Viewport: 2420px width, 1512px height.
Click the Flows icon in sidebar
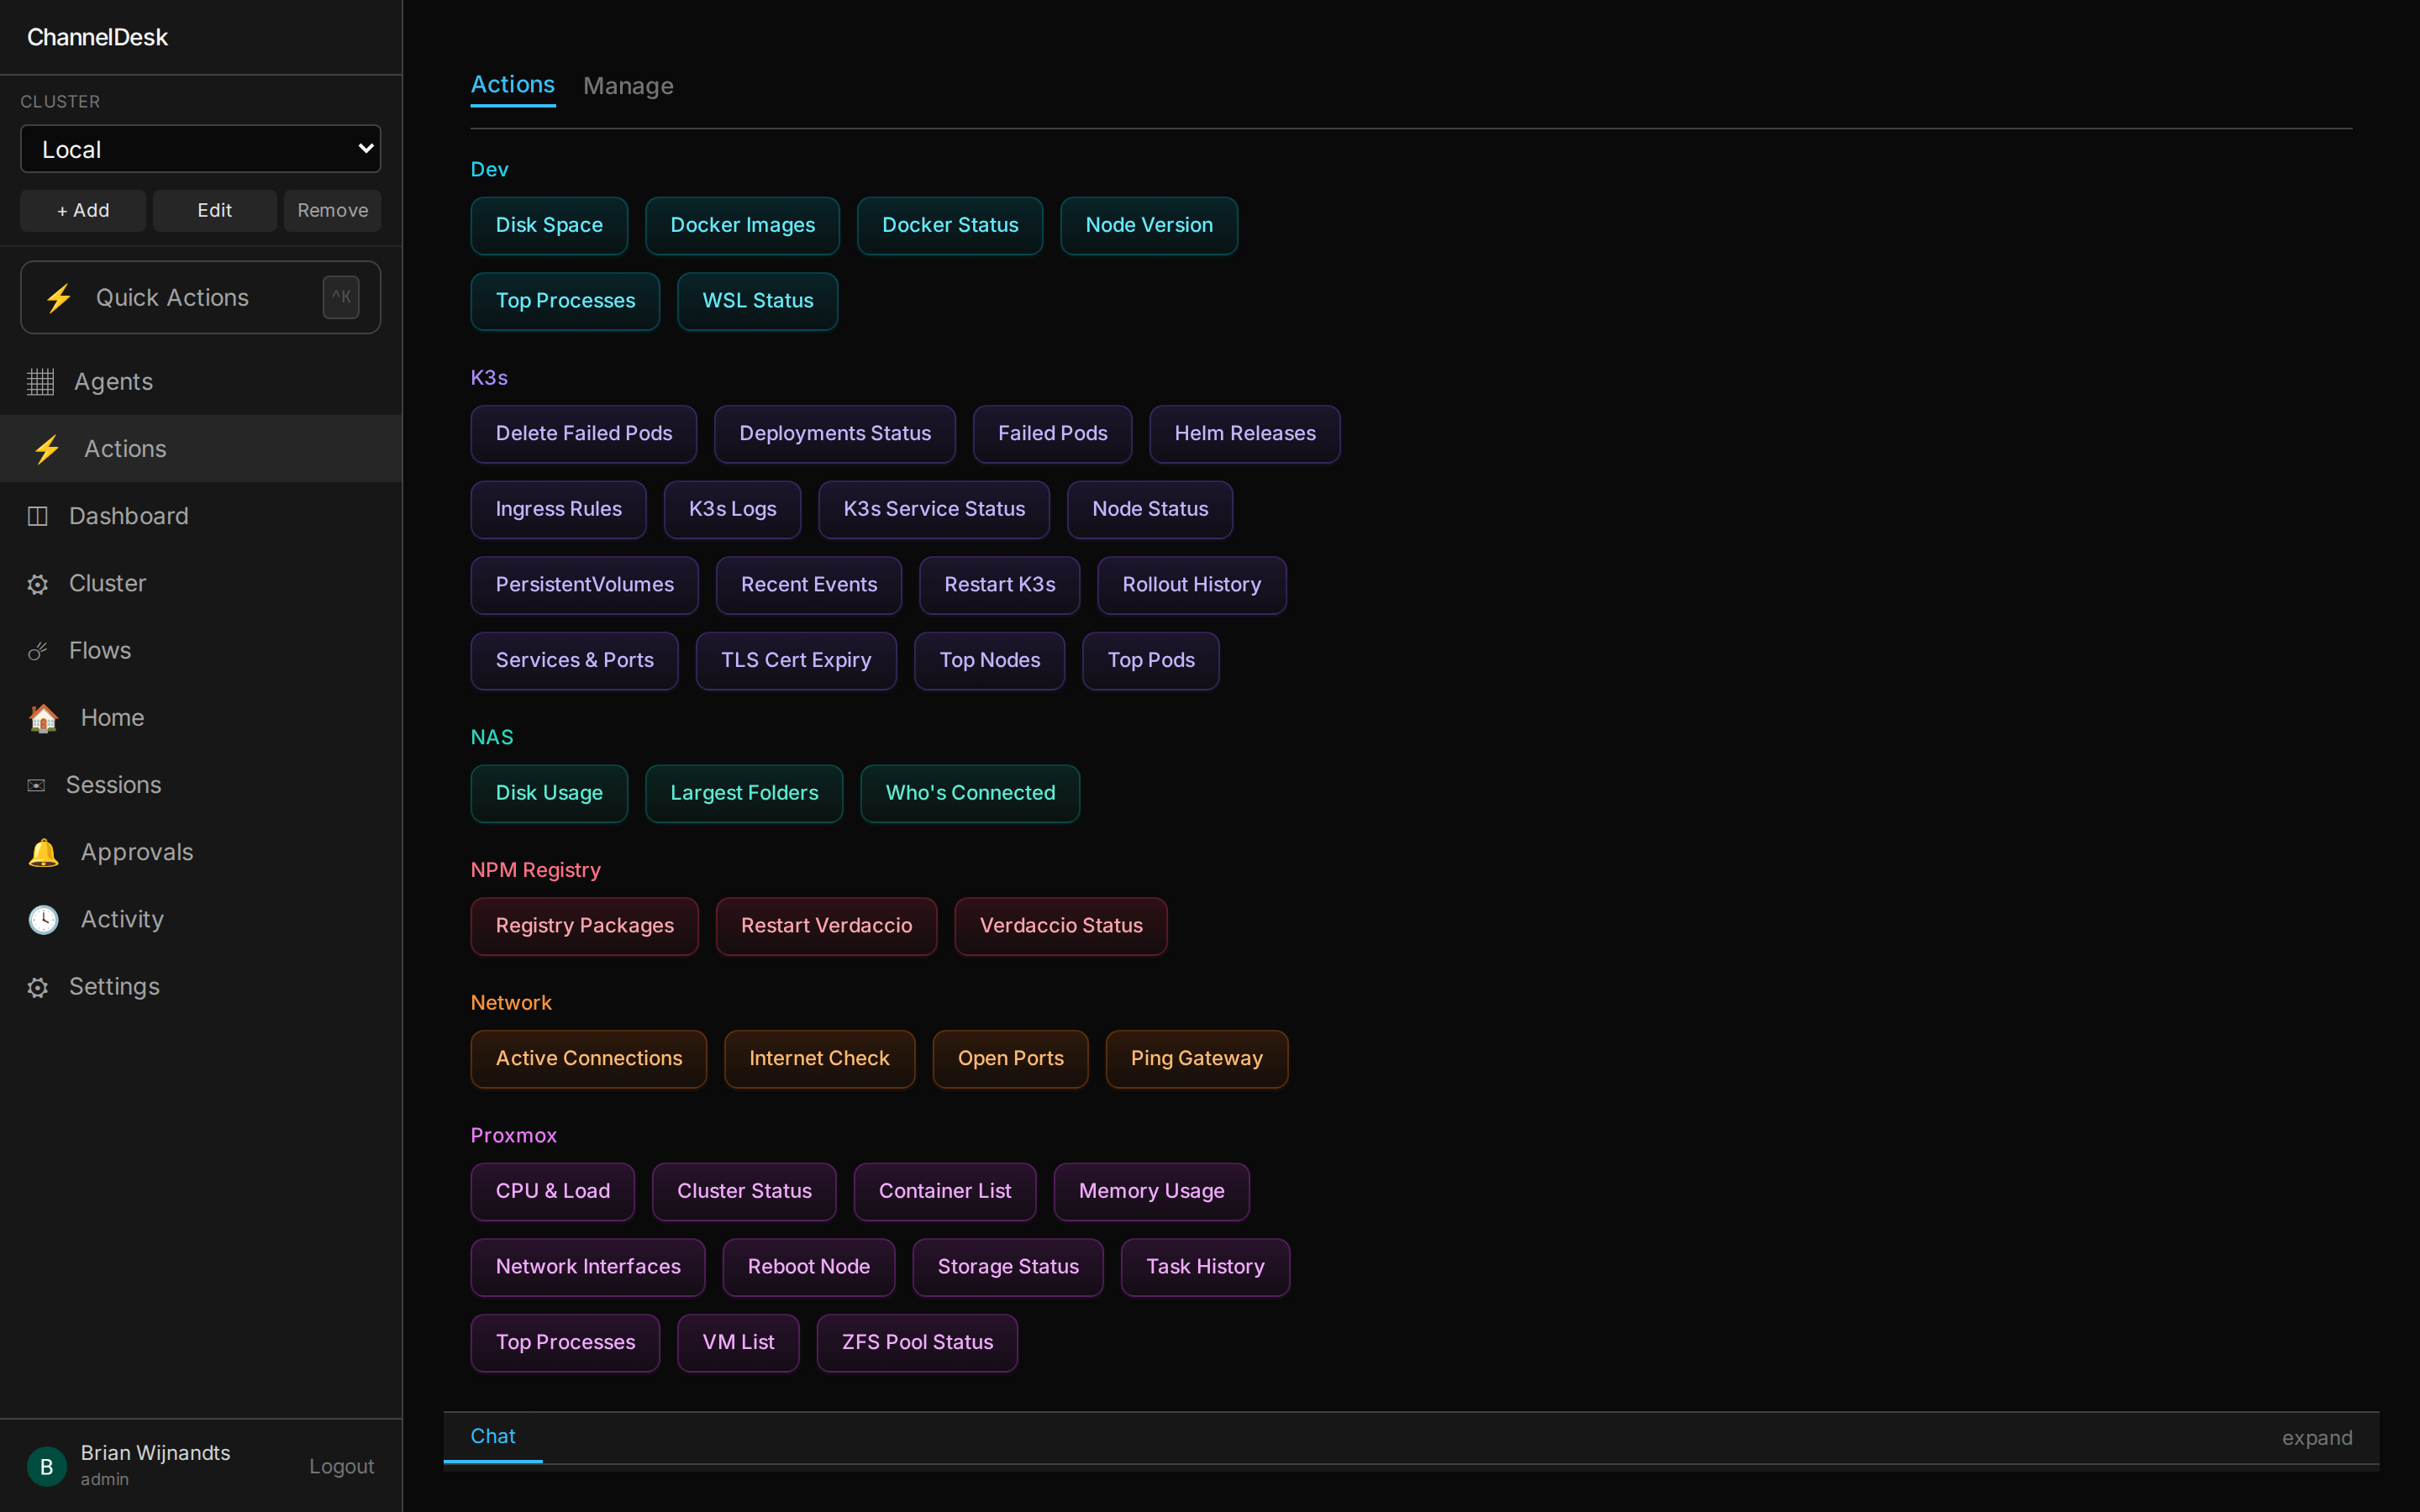coord(38,651)
